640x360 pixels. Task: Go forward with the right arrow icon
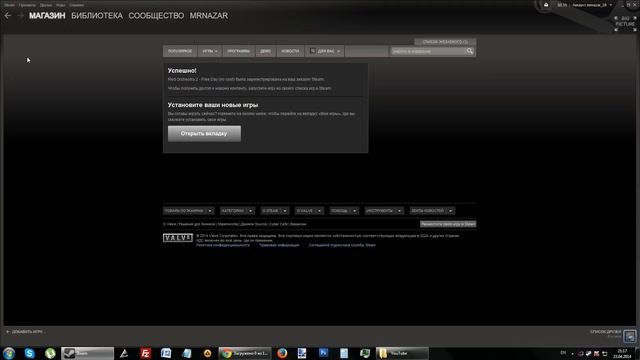click(x=20, y=16)
